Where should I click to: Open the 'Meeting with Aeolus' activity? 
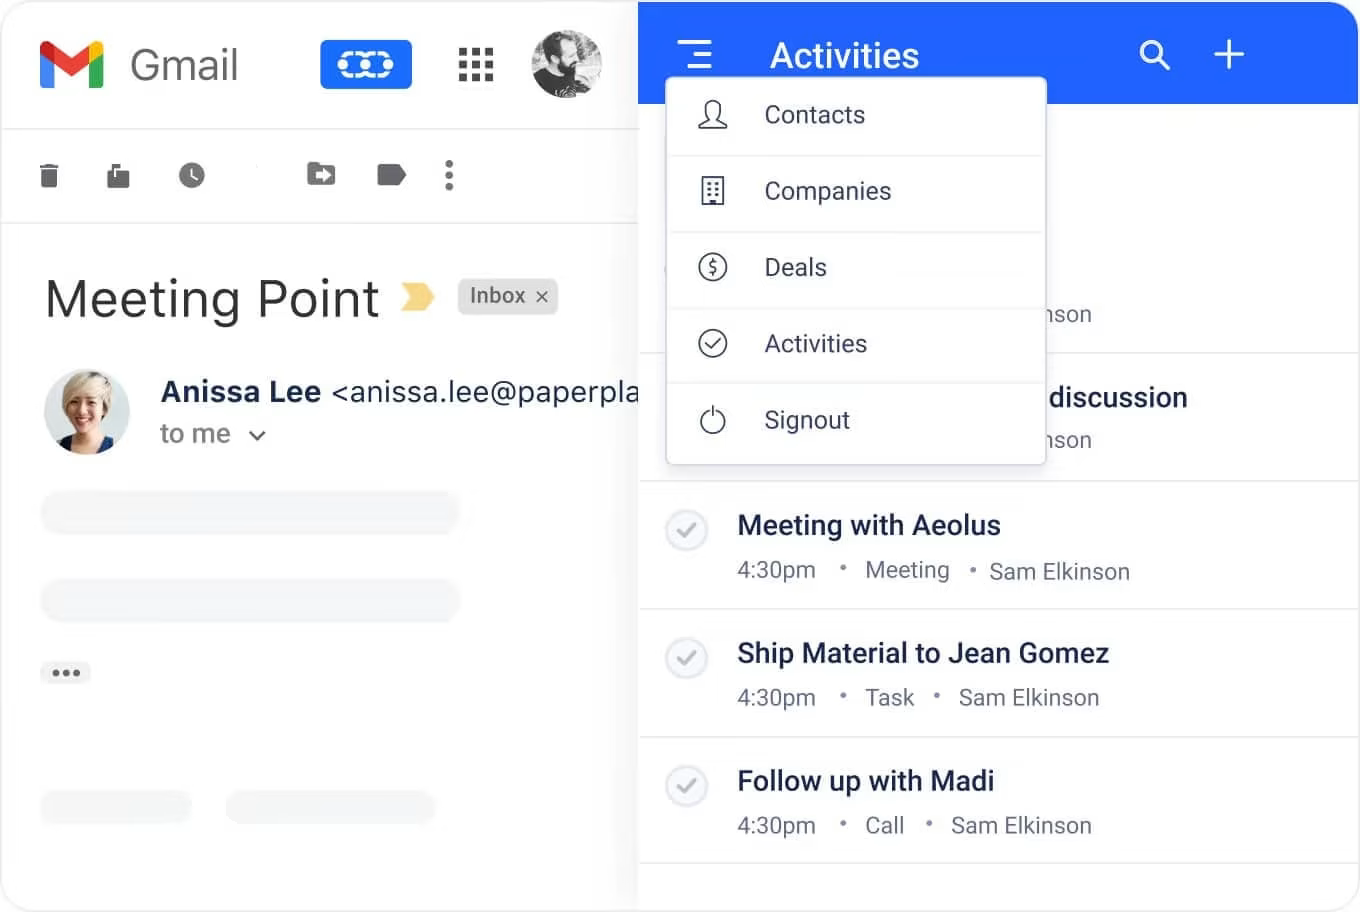click(869, 525)
